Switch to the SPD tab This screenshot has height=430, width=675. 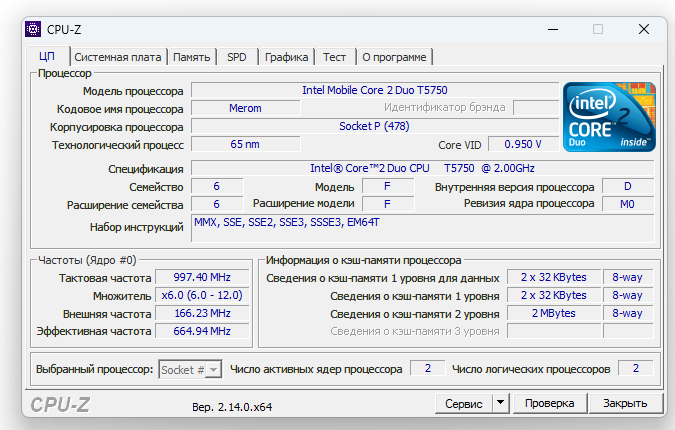tap(237, 57)
